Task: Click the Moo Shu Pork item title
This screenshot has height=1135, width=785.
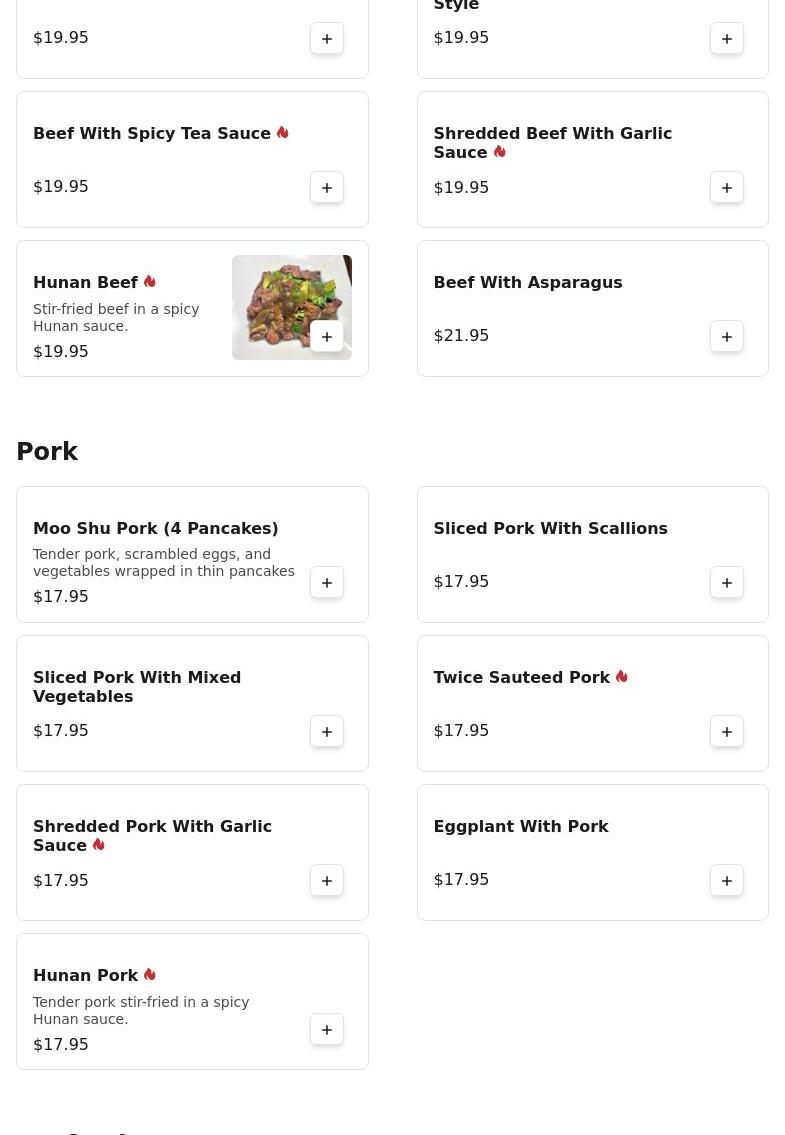Action: [x=155, y=529]
